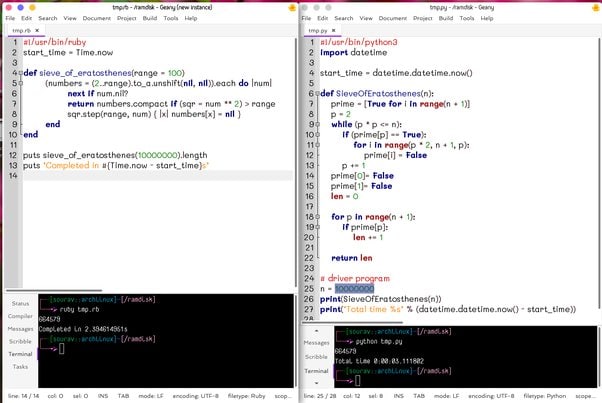The image size is (602, 403).
Task: Open Build menu in the Python window
Action: (446, 18)
